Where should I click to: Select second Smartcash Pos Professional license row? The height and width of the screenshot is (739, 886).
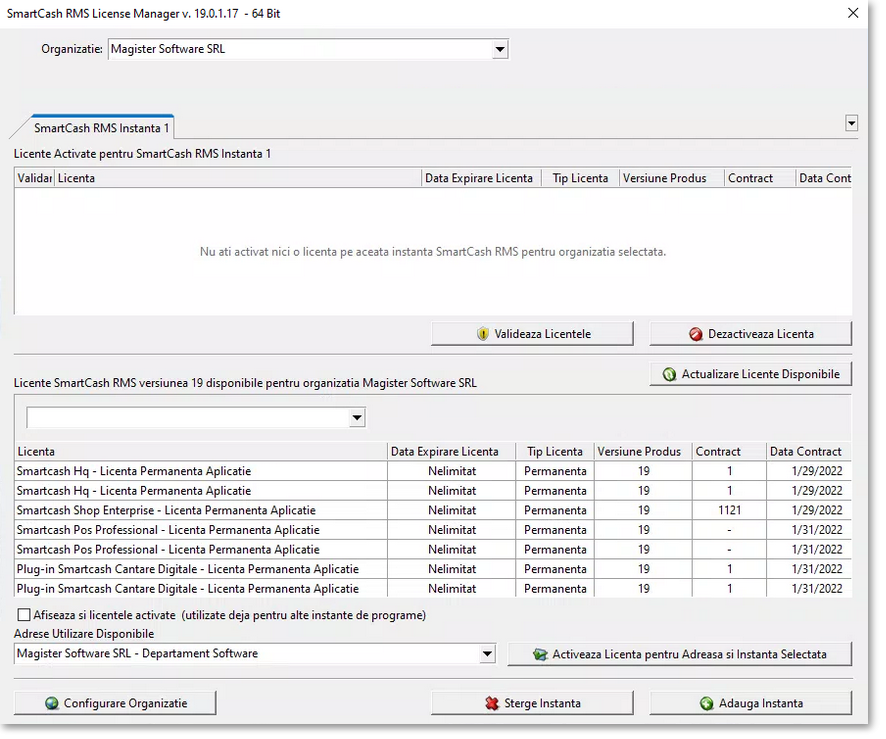(433, 550)
